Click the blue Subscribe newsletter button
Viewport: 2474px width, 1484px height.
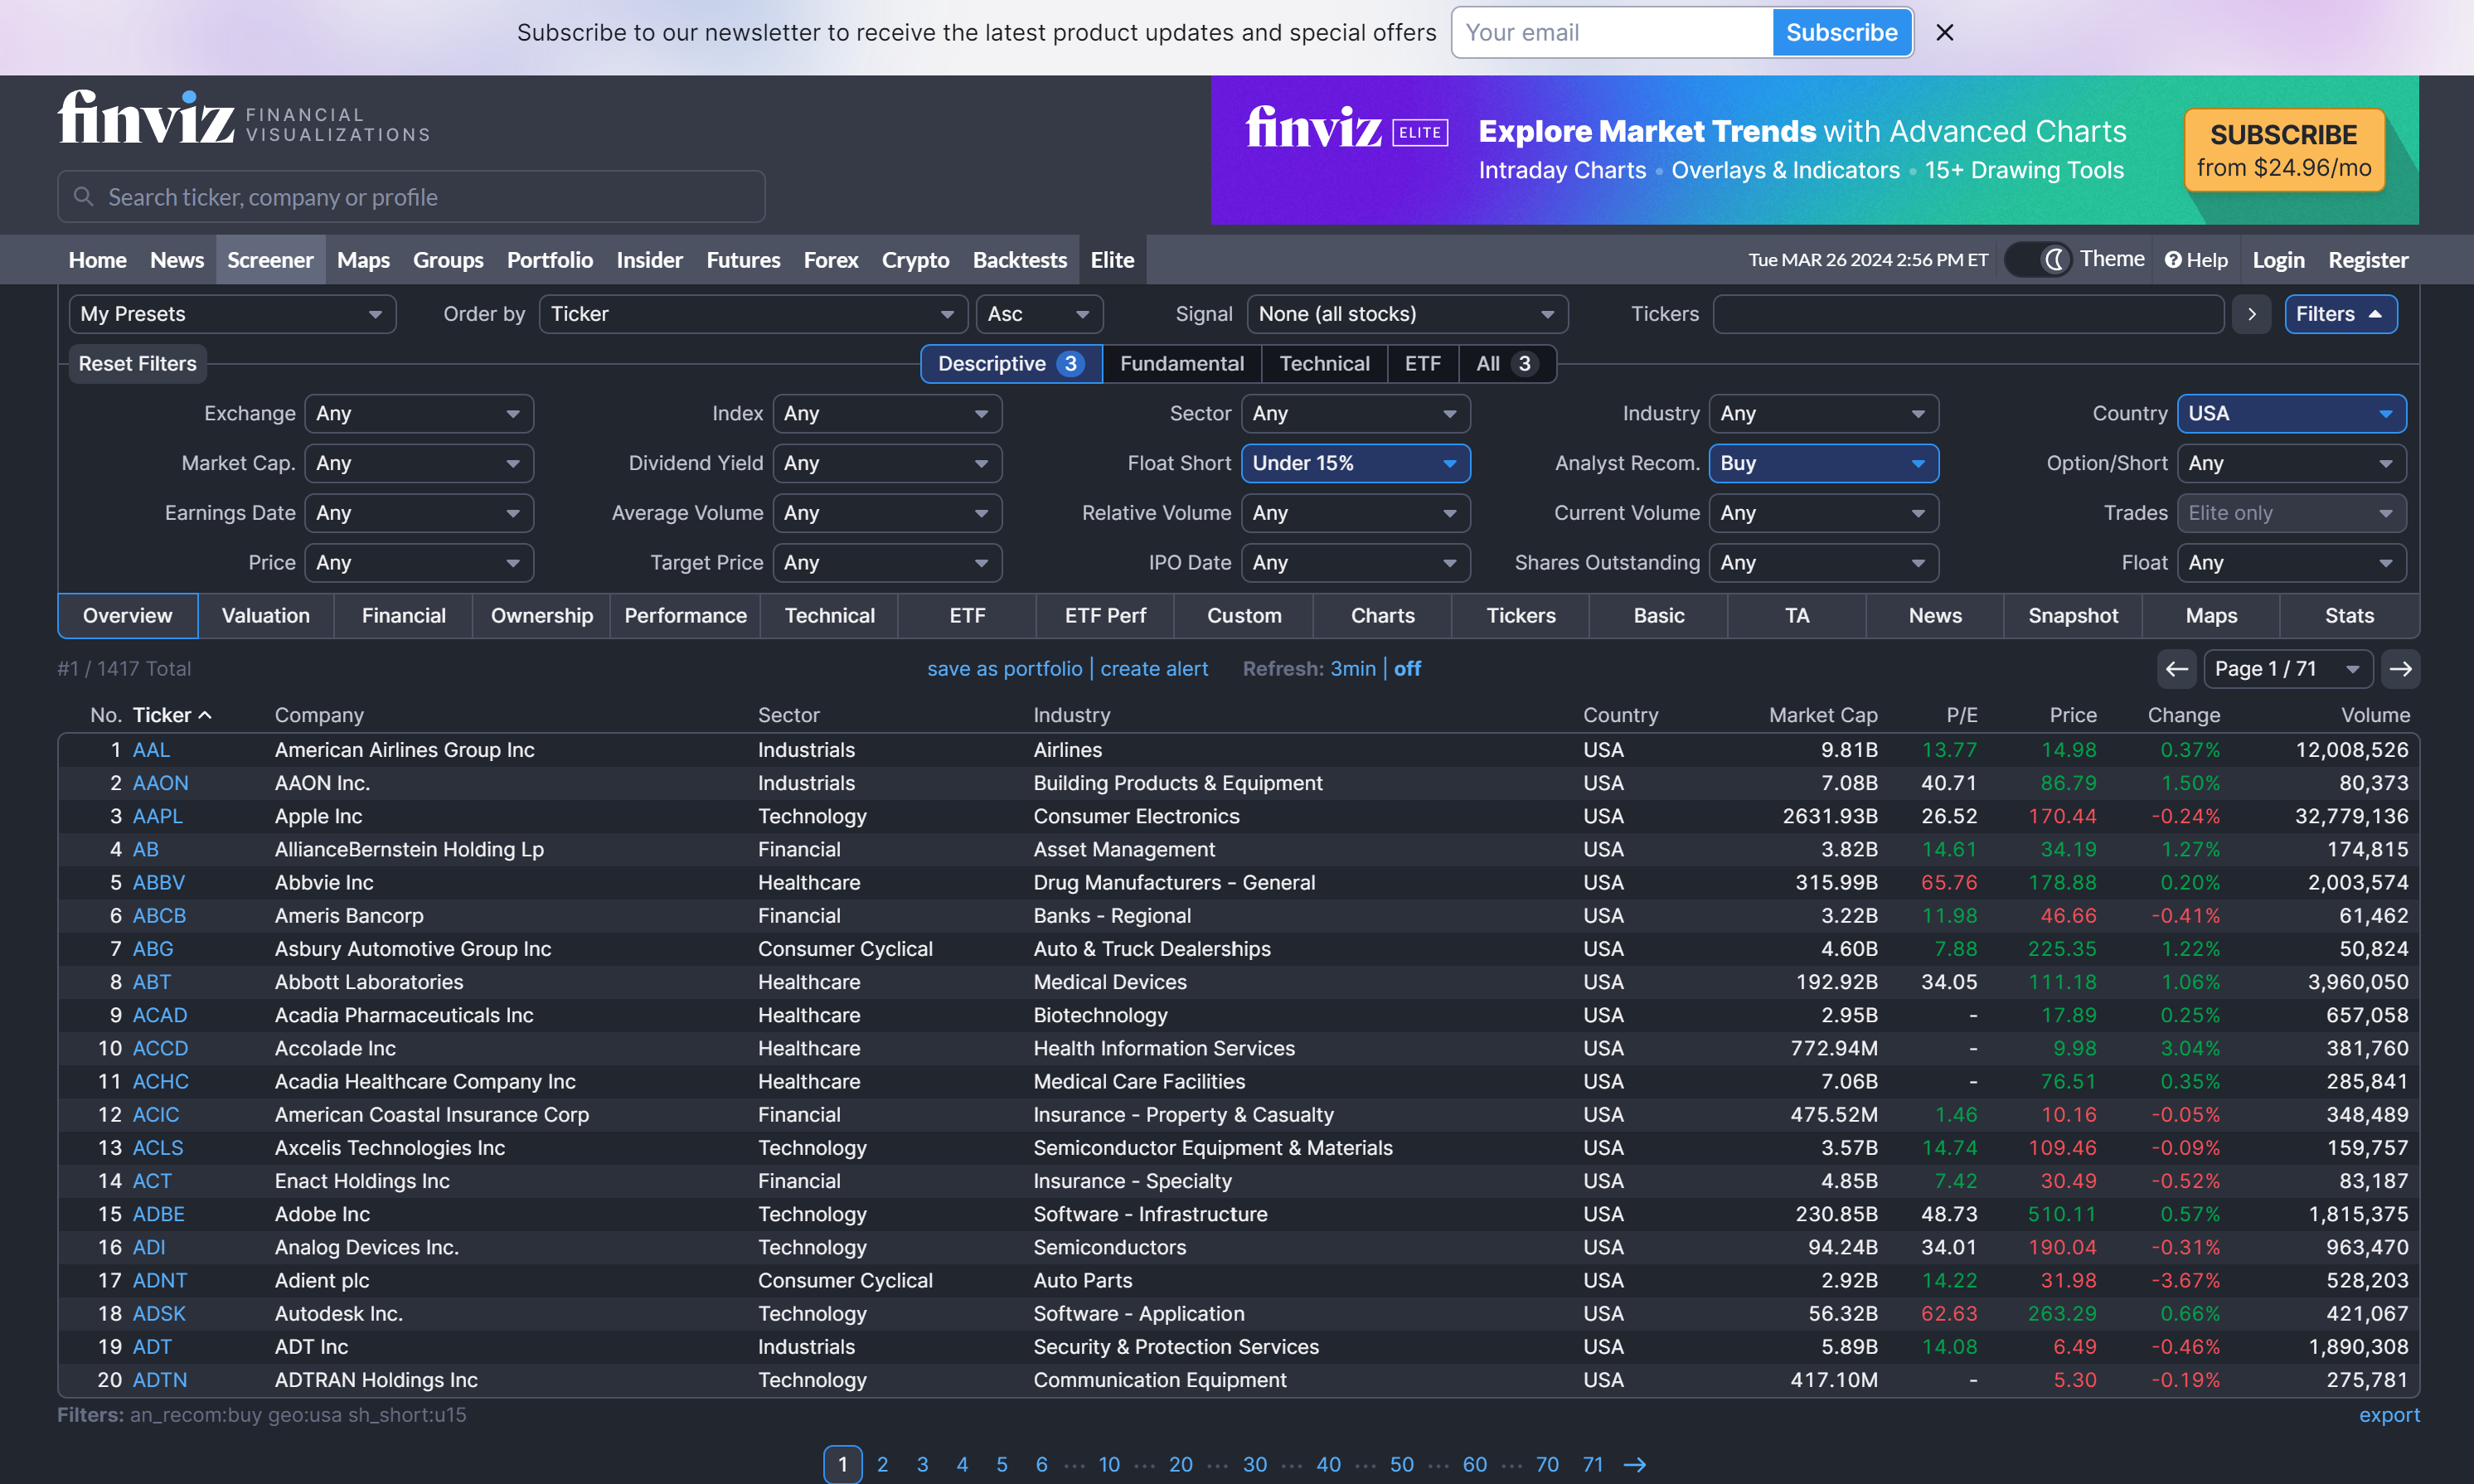[x=1841, y=33]
